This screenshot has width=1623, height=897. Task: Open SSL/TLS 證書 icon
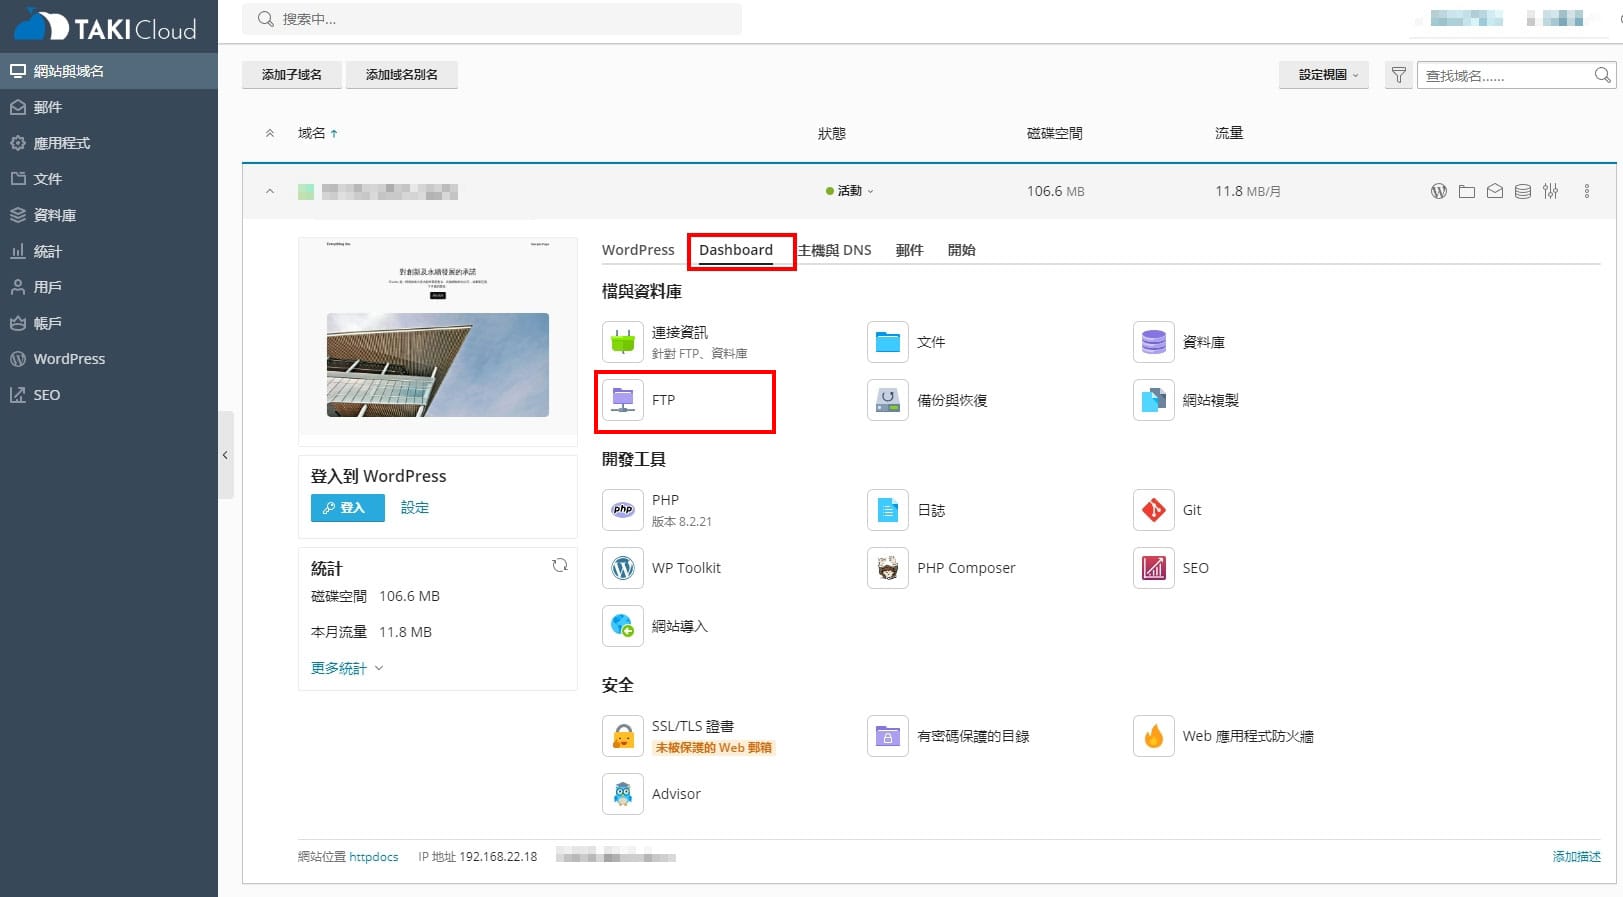pos(623,736)
